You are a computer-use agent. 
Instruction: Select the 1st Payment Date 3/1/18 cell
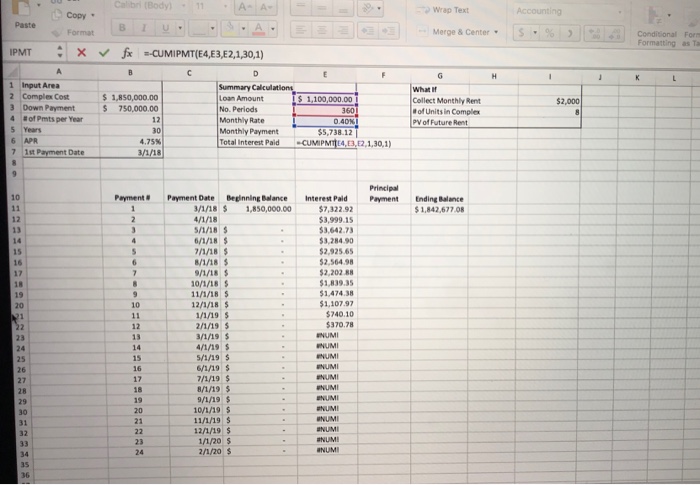click(130, 152)
